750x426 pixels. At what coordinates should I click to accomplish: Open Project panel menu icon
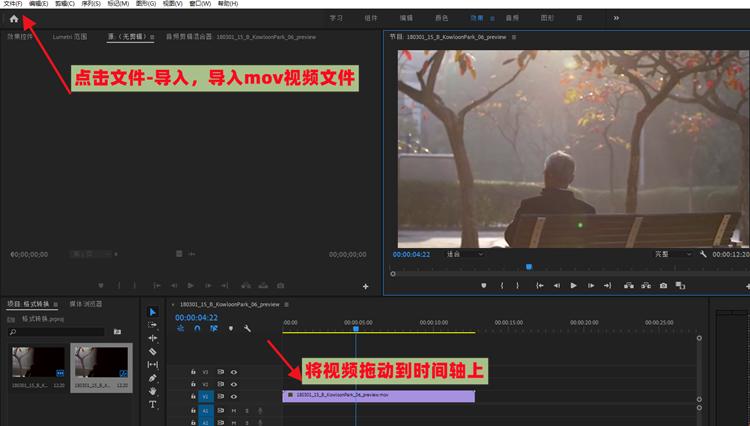click(x=55, y=304)
